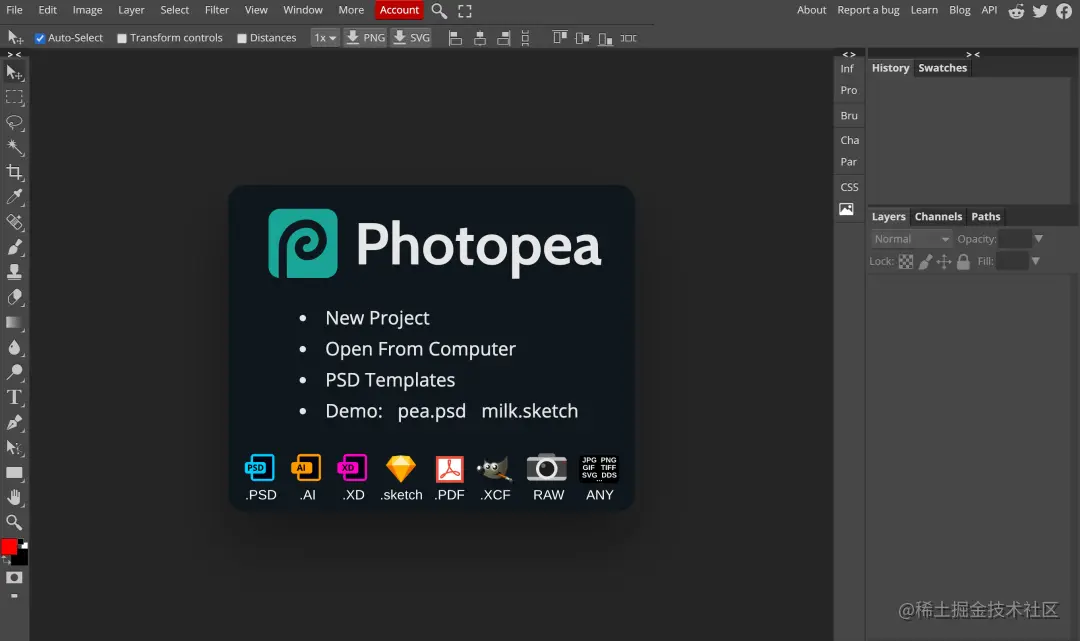Select the Crop tool
Viewport: 1080px width, 641px height.
[14, 172]
